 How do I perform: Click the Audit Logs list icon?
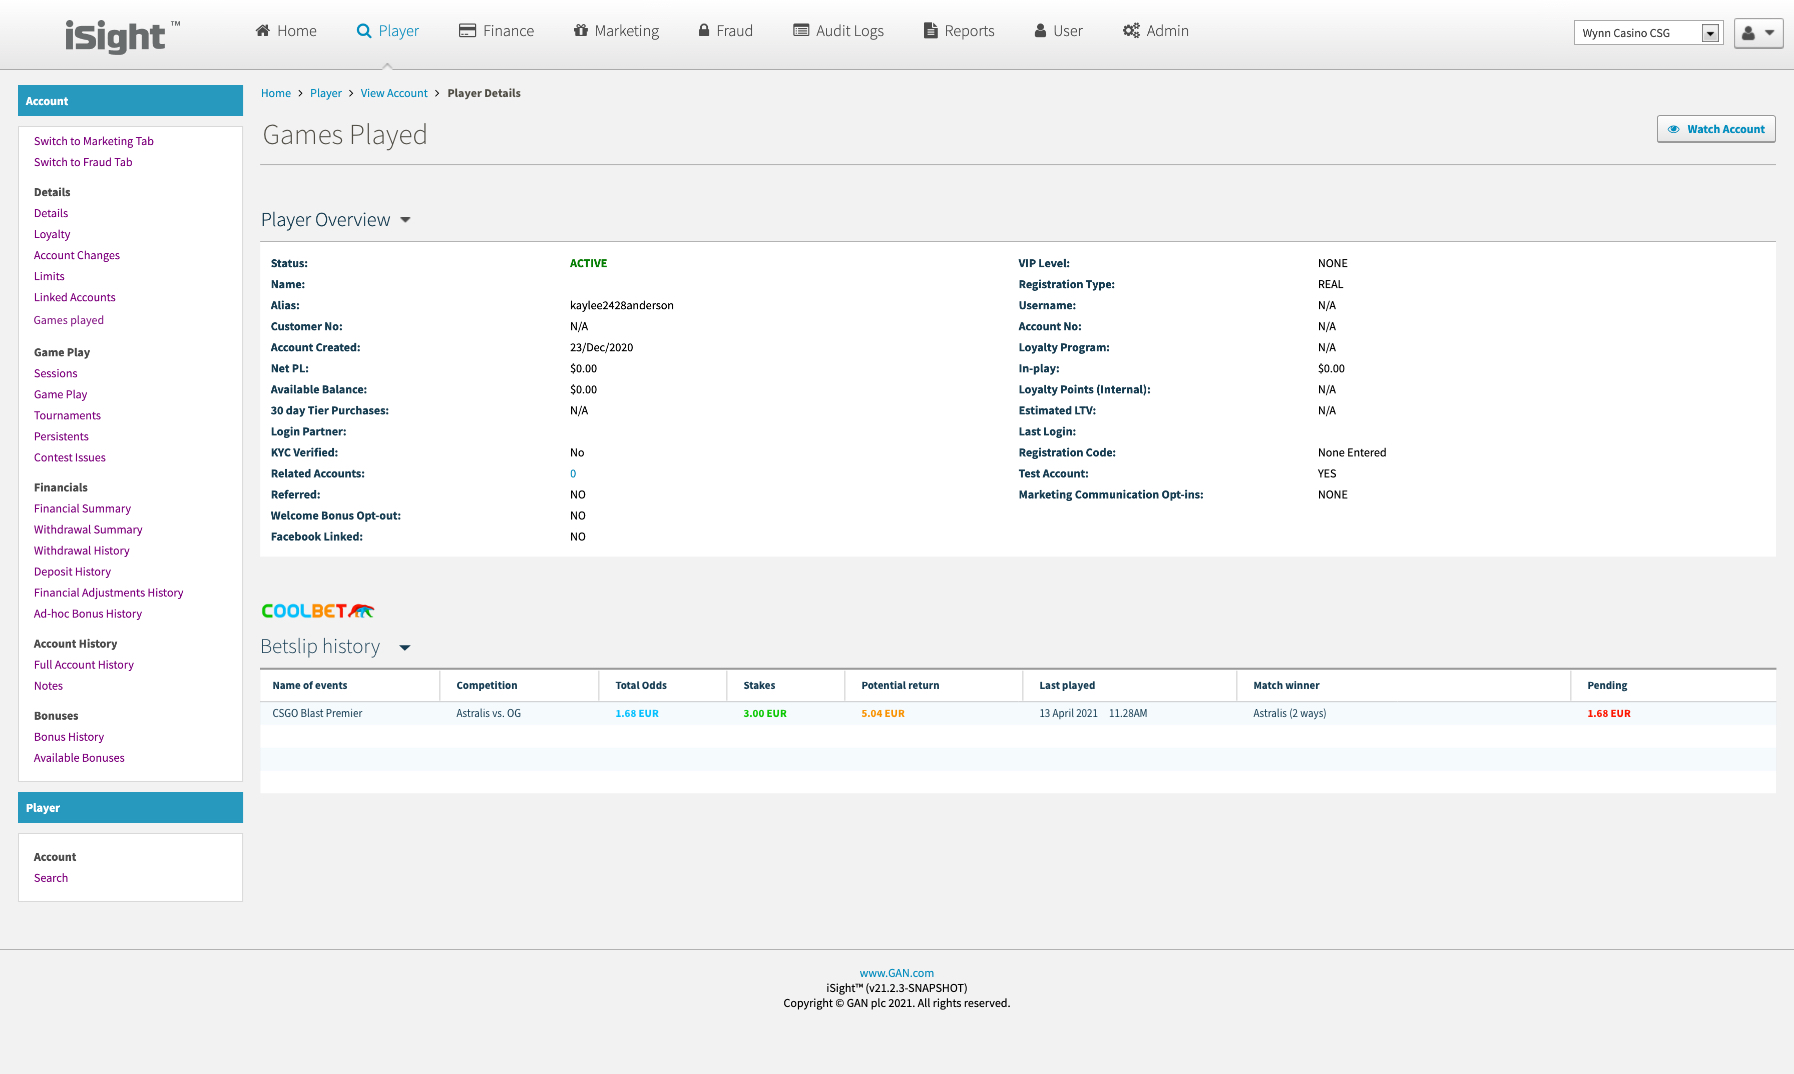coord(801,31)
